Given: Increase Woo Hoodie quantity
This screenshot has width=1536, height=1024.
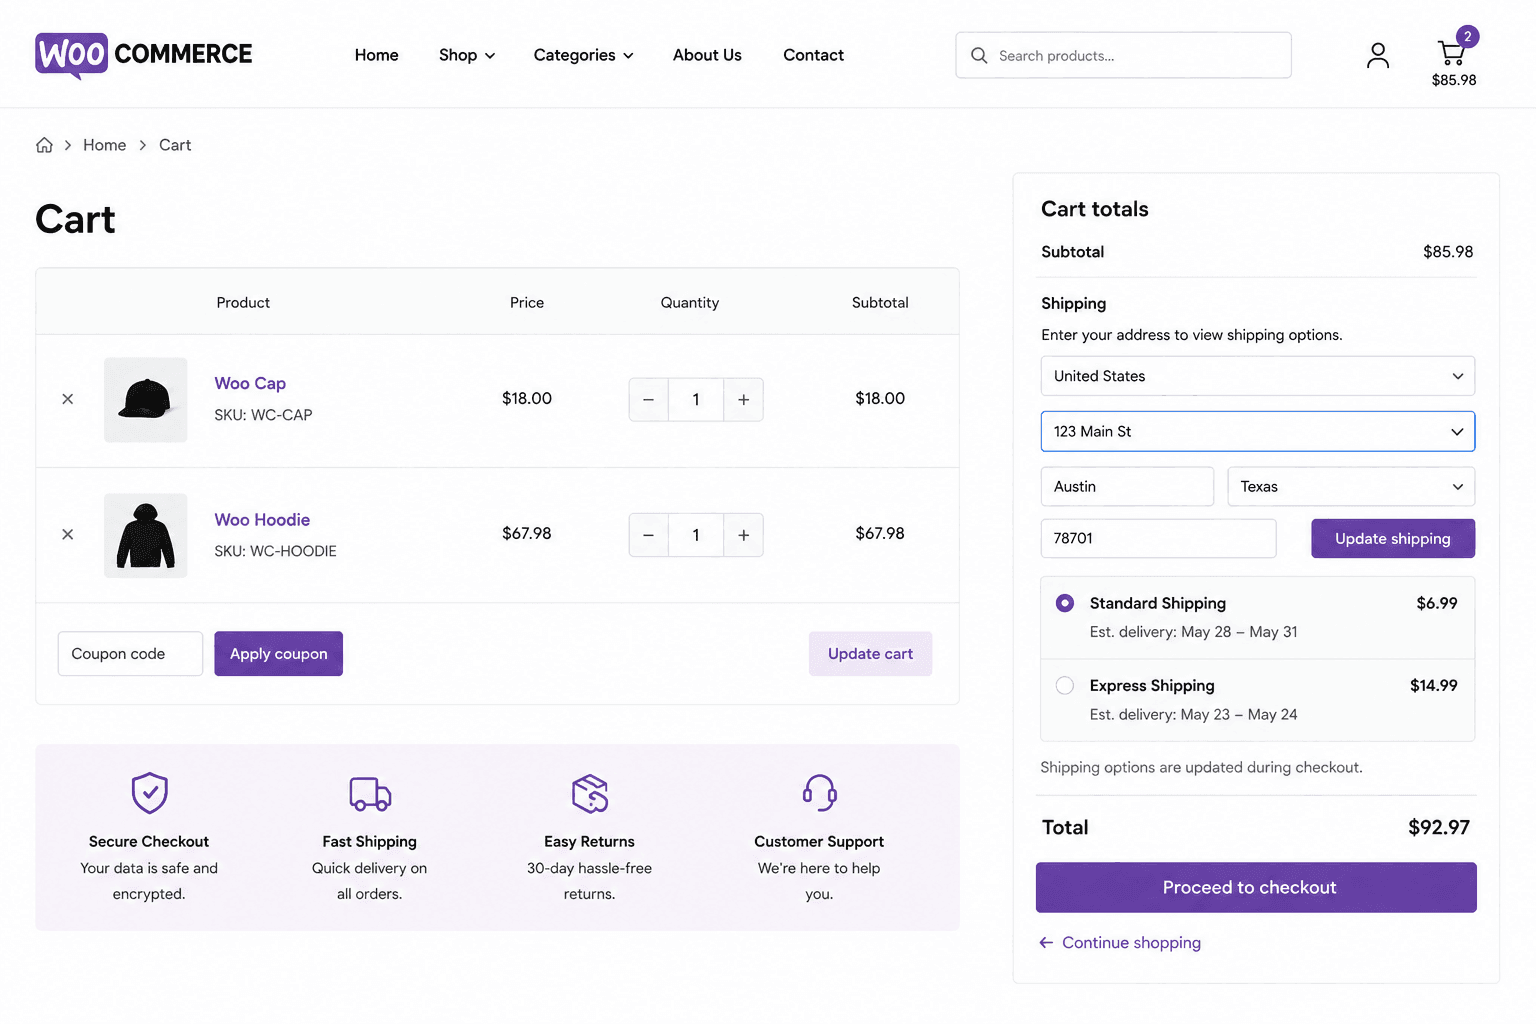Looking at the screenshot, I should point(743,535).
